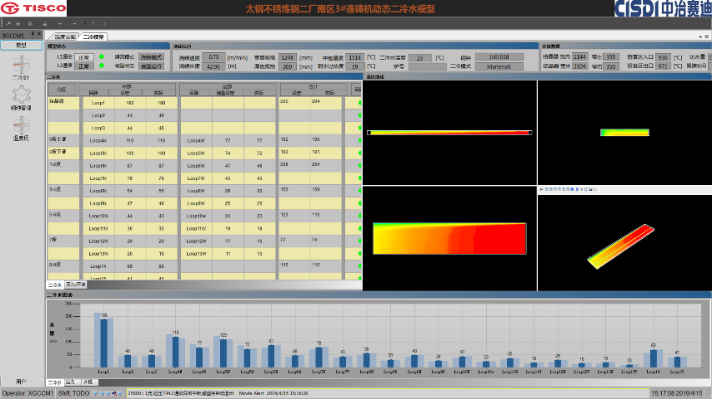
Task: Click the L1 communication green status indicator
Action: click(101, 57)
